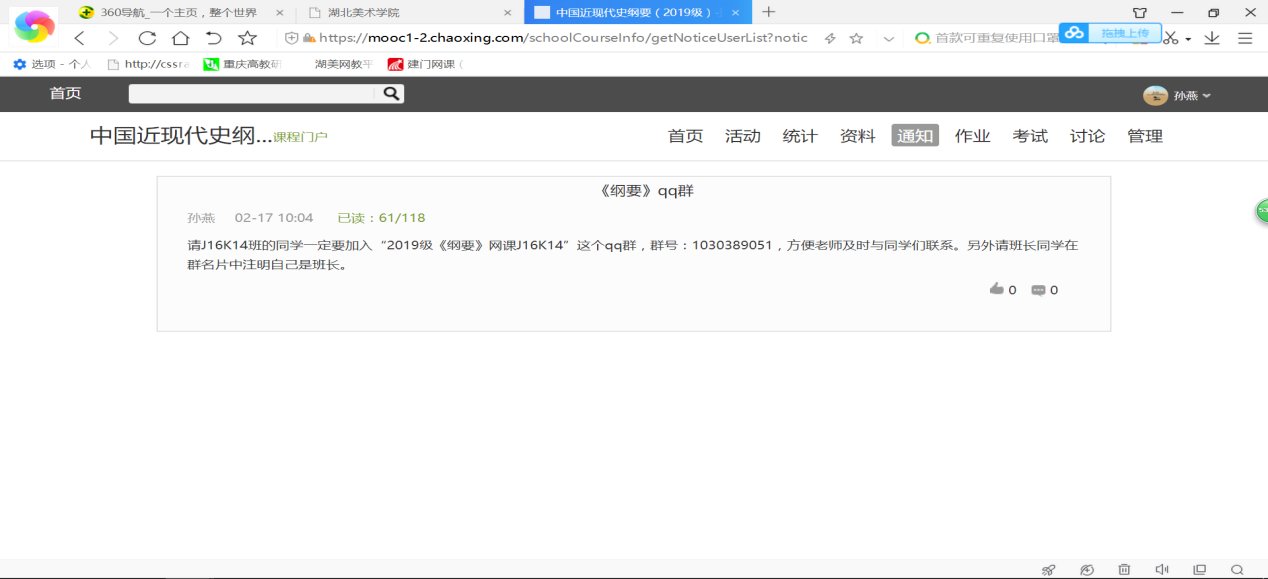The image size is (1268, 579).
Task: Open the downloads arrow icon
Action: point(1212,38)
